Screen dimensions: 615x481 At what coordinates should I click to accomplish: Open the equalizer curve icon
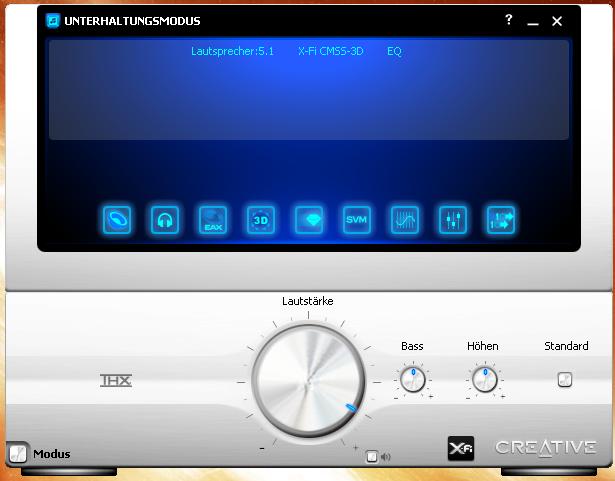pyautogui.click(x=405, y=220)
